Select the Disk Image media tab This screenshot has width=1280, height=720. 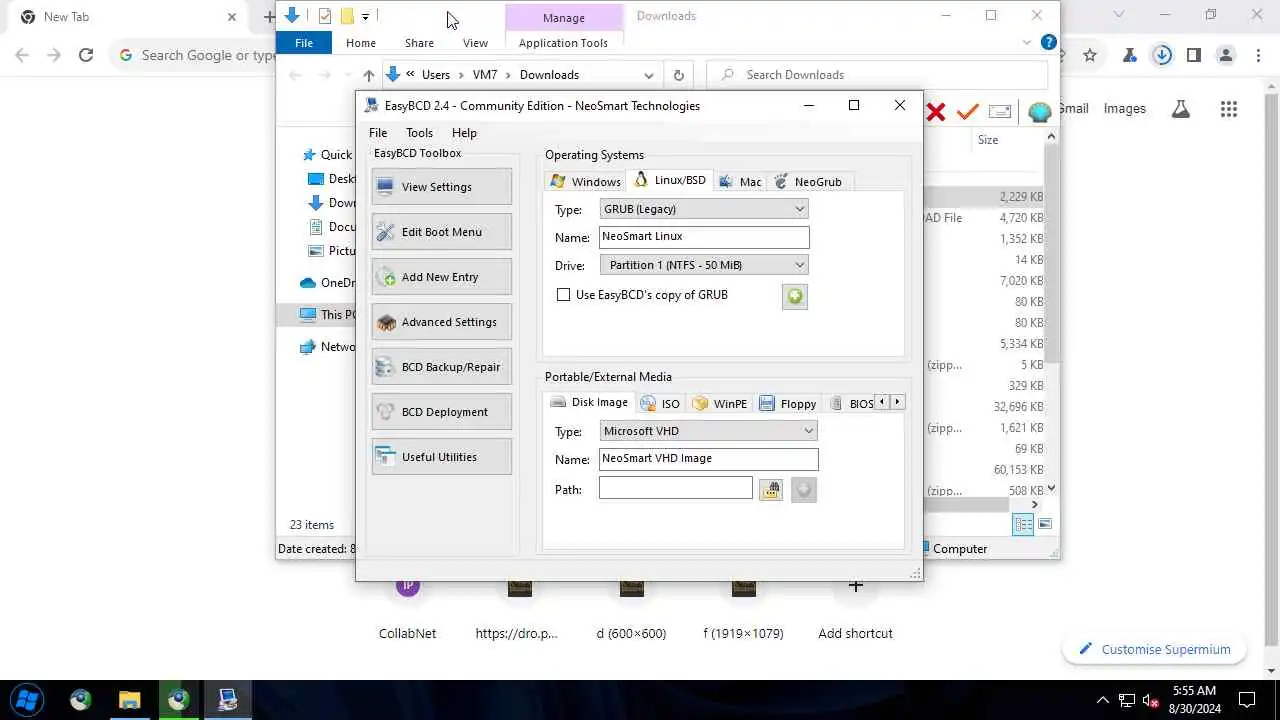[x=589, y=402]
